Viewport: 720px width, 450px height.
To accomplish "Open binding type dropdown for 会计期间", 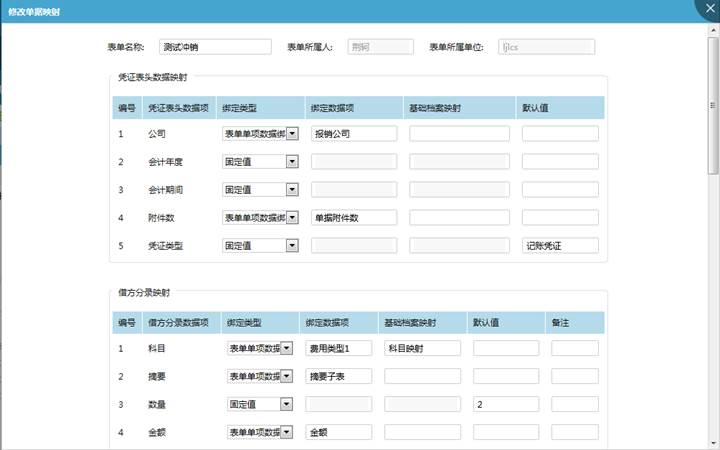I will click(292, 190).
